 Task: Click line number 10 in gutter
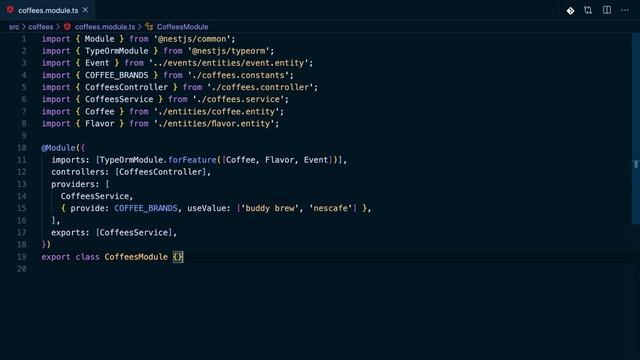coord(22,148)
